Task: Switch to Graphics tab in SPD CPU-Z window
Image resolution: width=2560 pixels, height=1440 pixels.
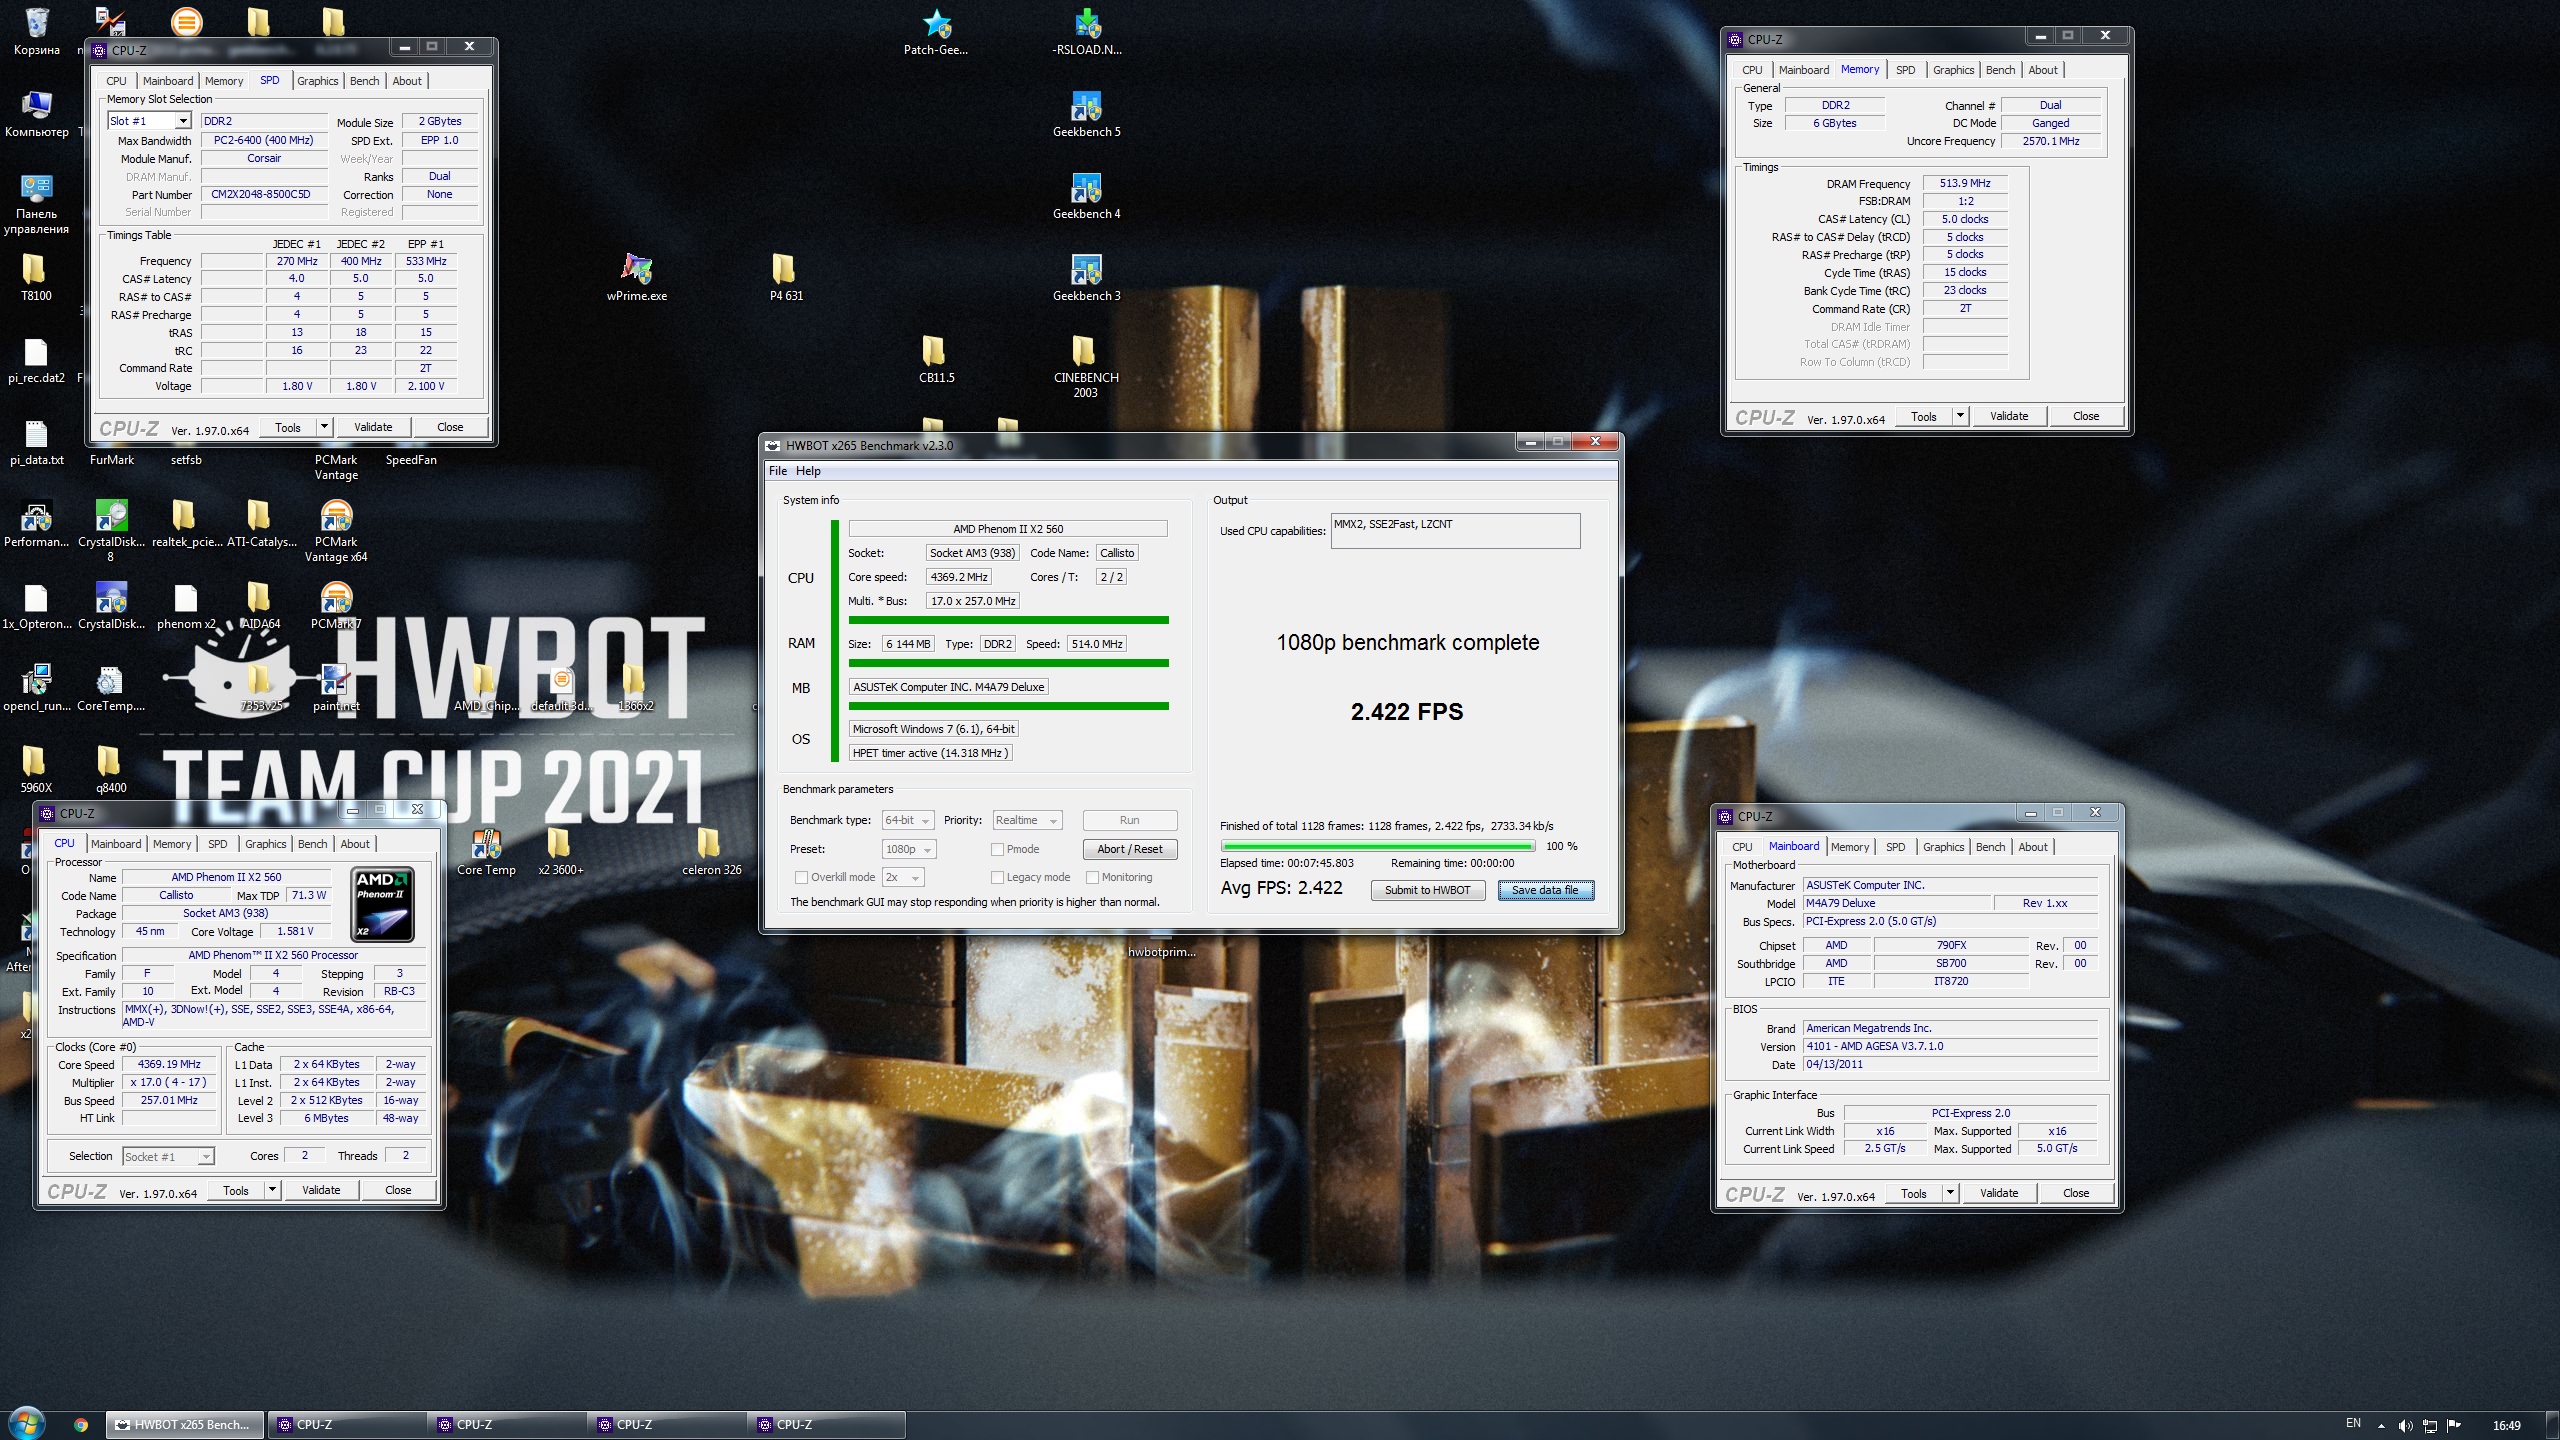Action: tap(318, 81)
